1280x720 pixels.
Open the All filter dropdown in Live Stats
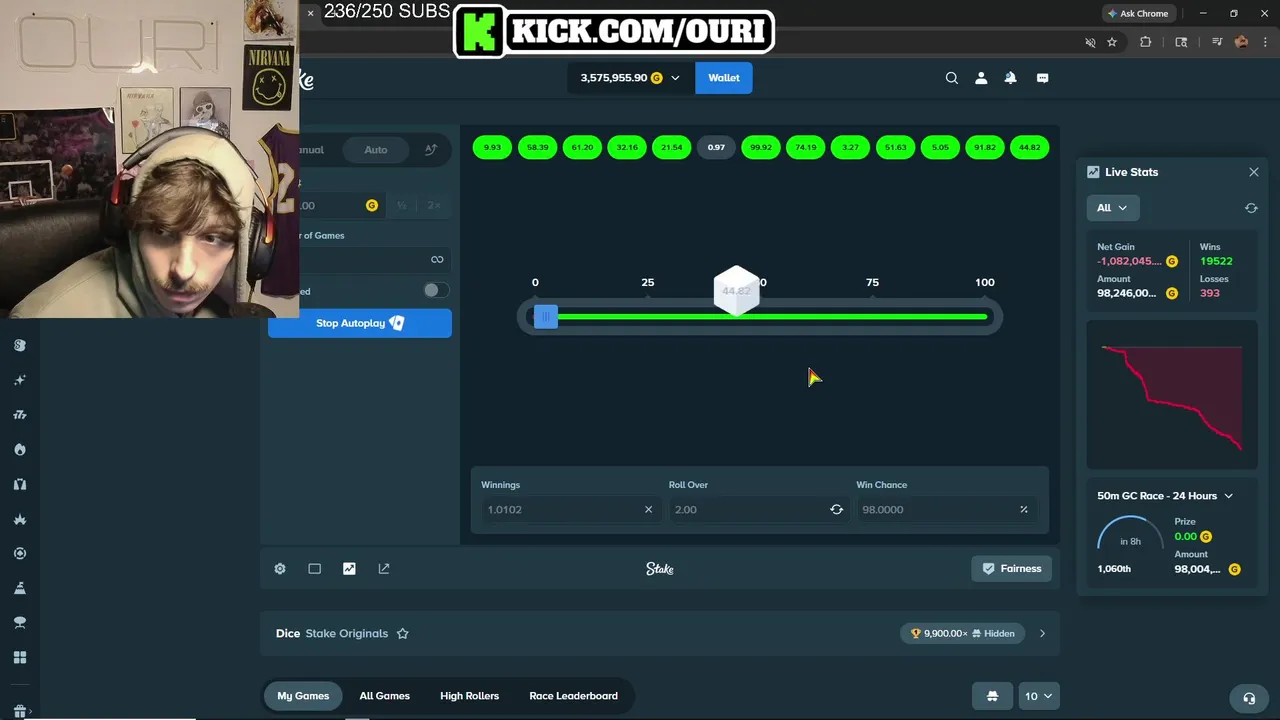tap(1112, 208)
